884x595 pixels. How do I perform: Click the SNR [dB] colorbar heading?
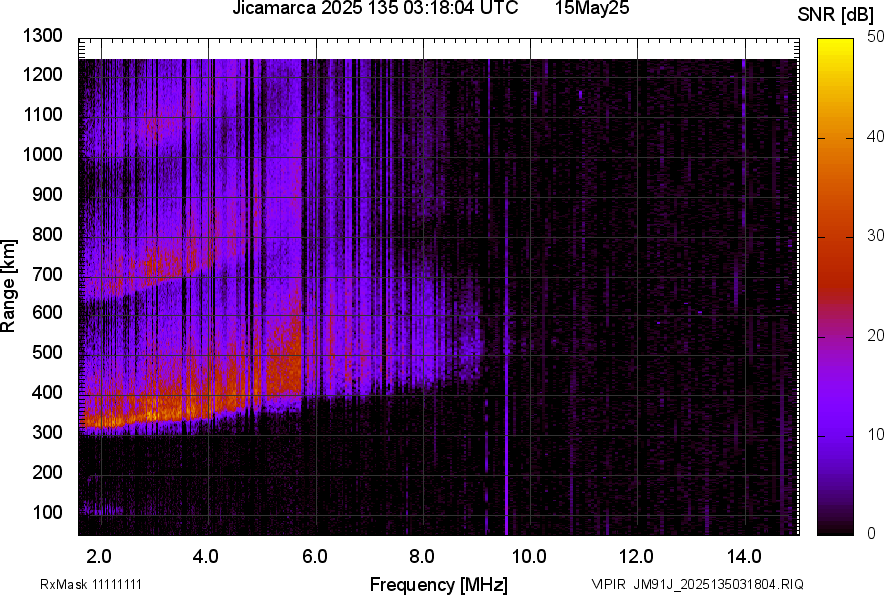(836, 14)
